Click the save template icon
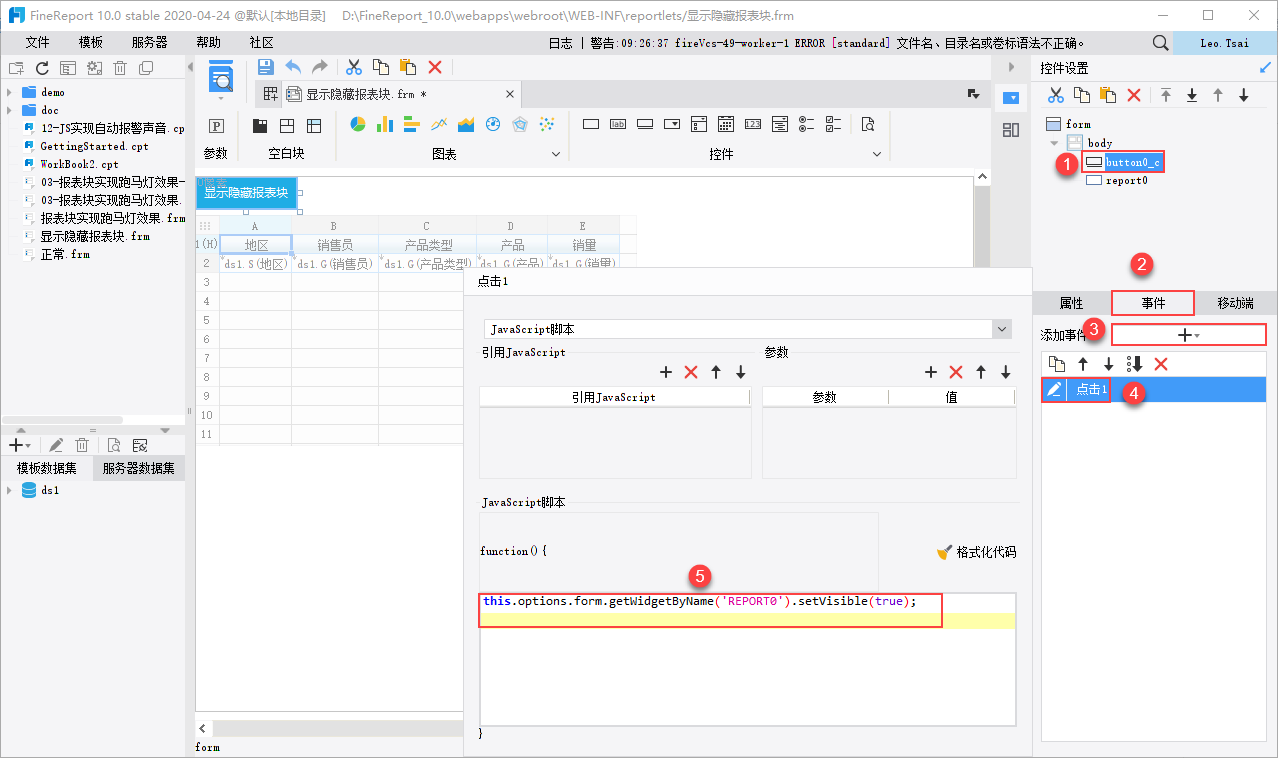This screenshot has height=758, width=1278. 265,67
